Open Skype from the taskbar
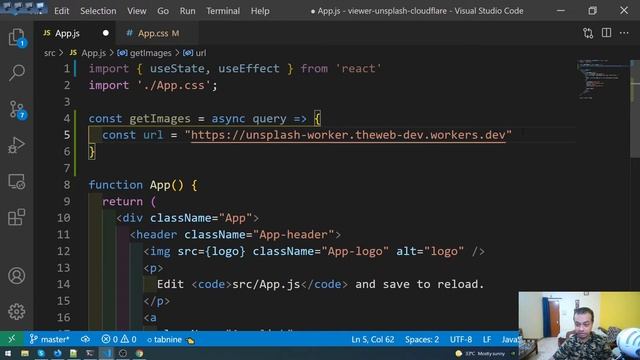 point(41,353)
